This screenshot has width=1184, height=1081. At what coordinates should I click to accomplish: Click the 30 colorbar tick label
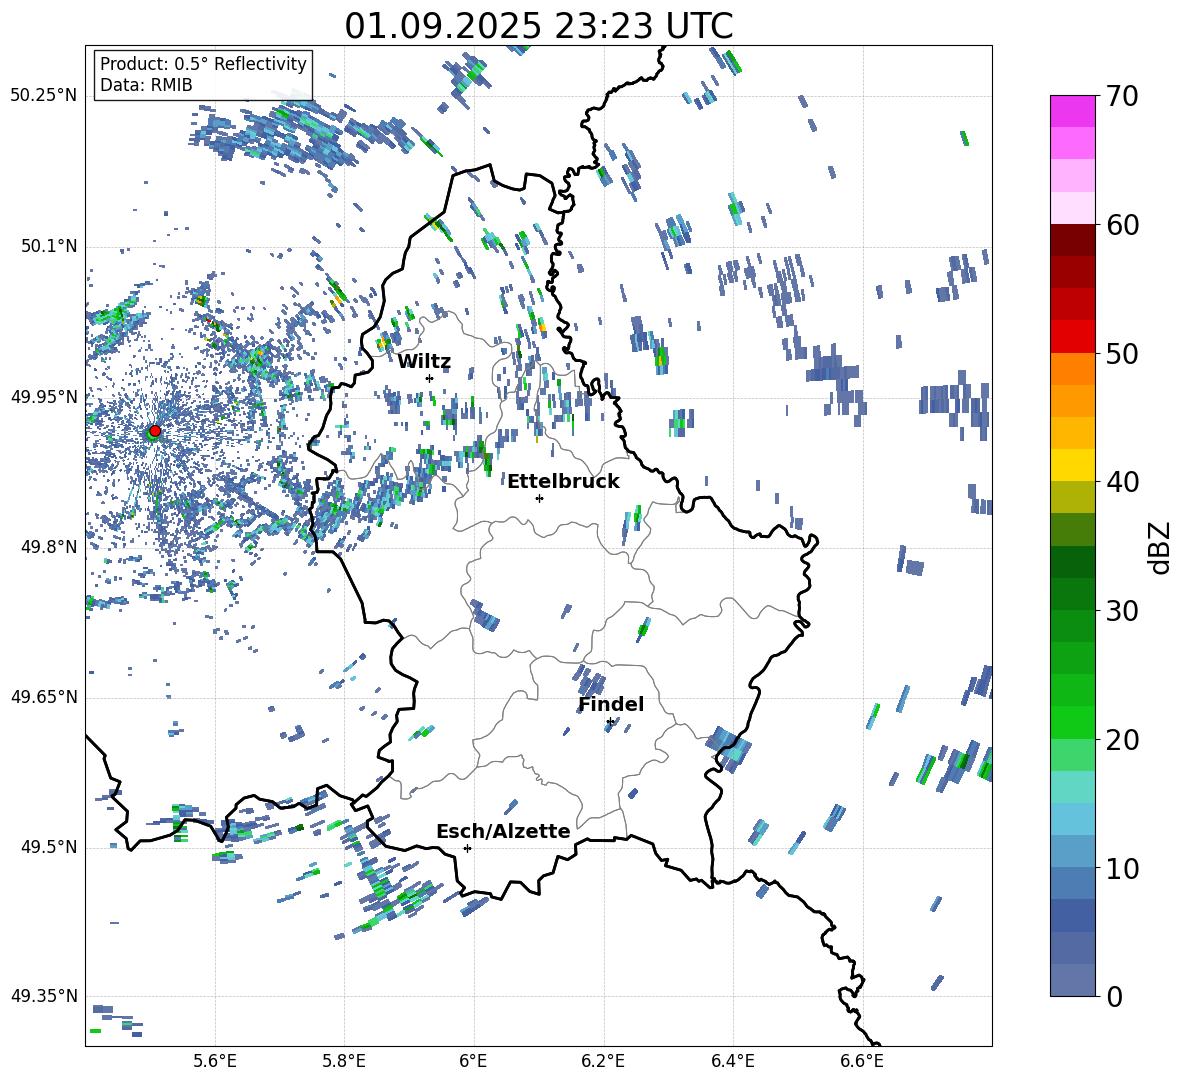1122,611
